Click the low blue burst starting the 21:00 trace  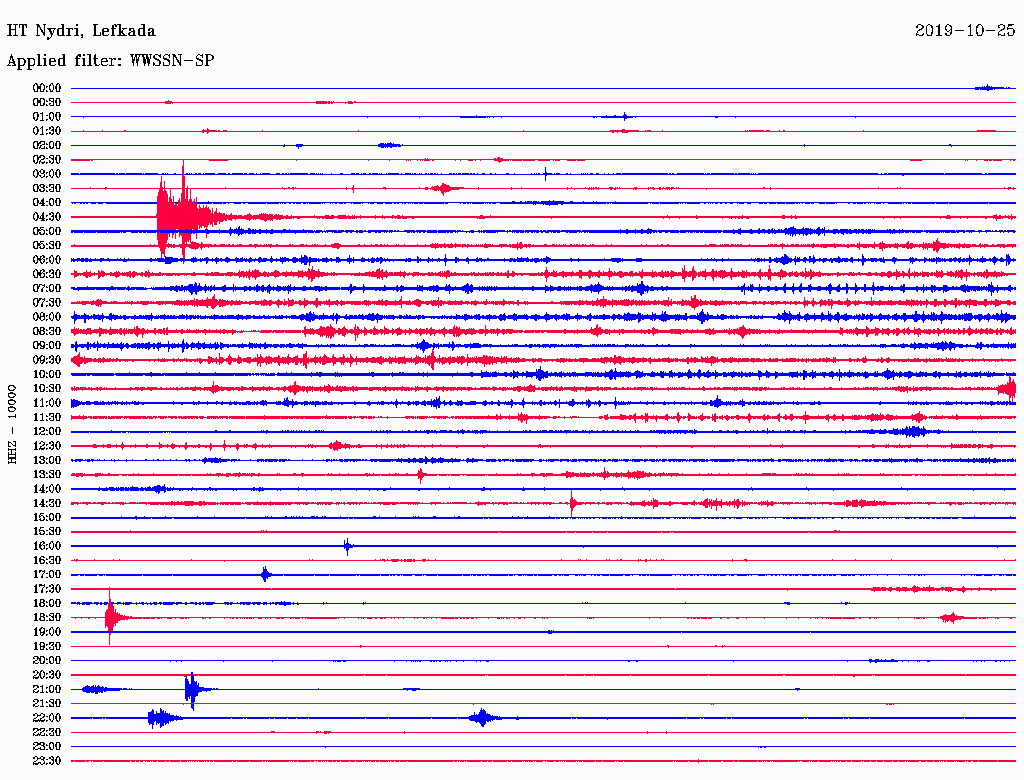click(x=97, y=689)
